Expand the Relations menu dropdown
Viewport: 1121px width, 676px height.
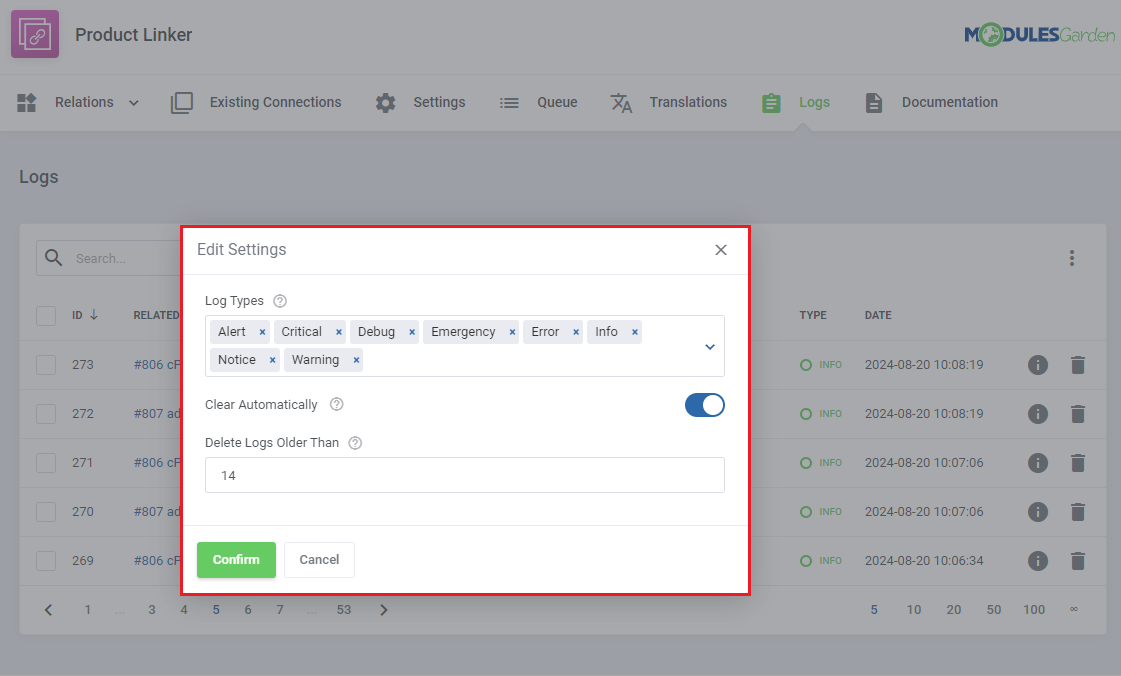point(134,103)
